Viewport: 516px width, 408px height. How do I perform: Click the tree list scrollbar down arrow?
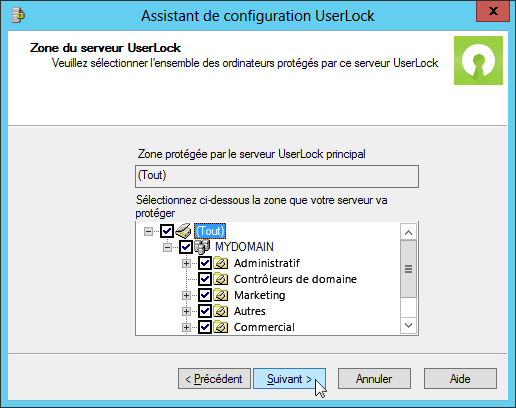click(409, 325)
